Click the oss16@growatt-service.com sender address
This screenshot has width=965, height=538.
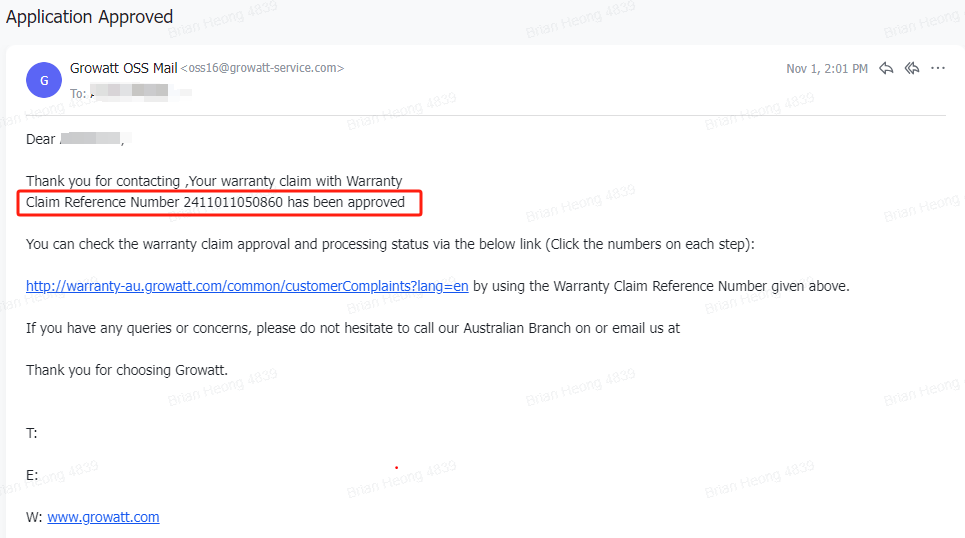tap(262, 69)
